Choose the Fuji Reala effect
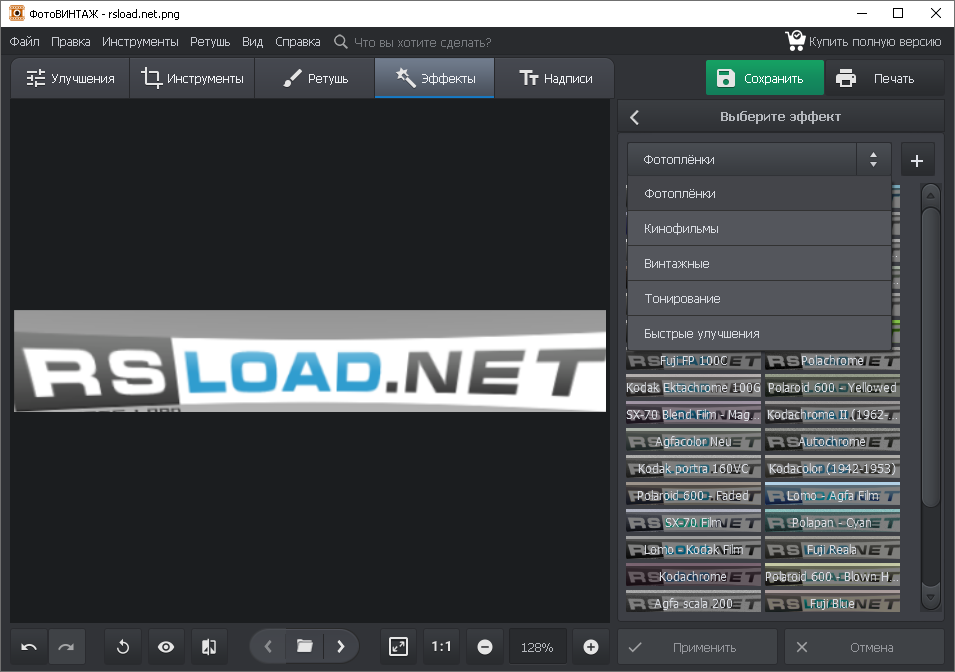Viewport: 955px width, 672px height. click(x=833, y=550)
